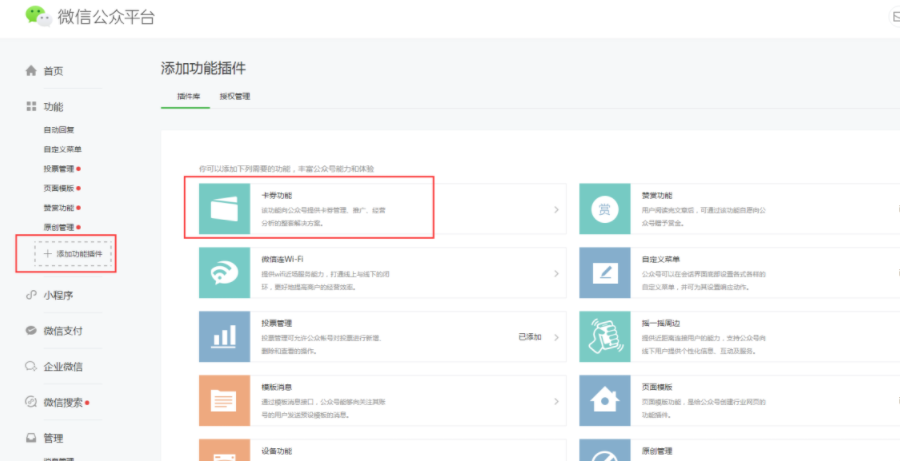Open the 首页 home icon in sidebar
The height and width of the screenshot is (461, 900).
[31, 71]
